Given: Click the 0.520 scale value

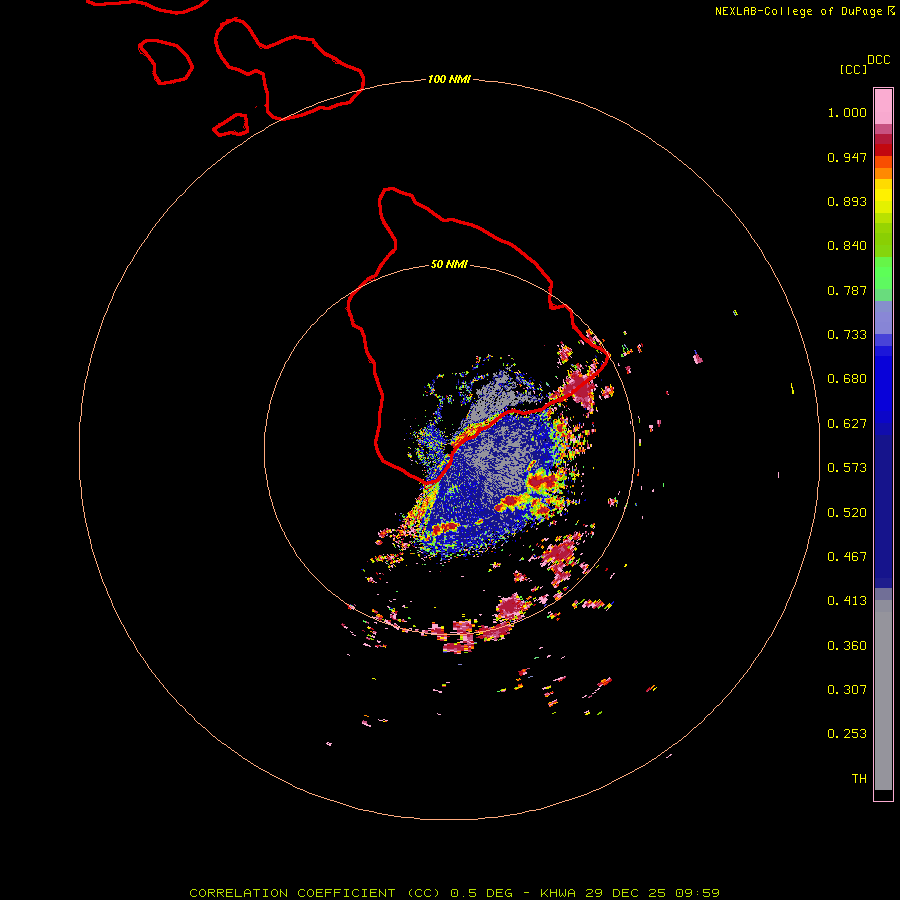Looking at the screenshot, I should coord(847,513).
